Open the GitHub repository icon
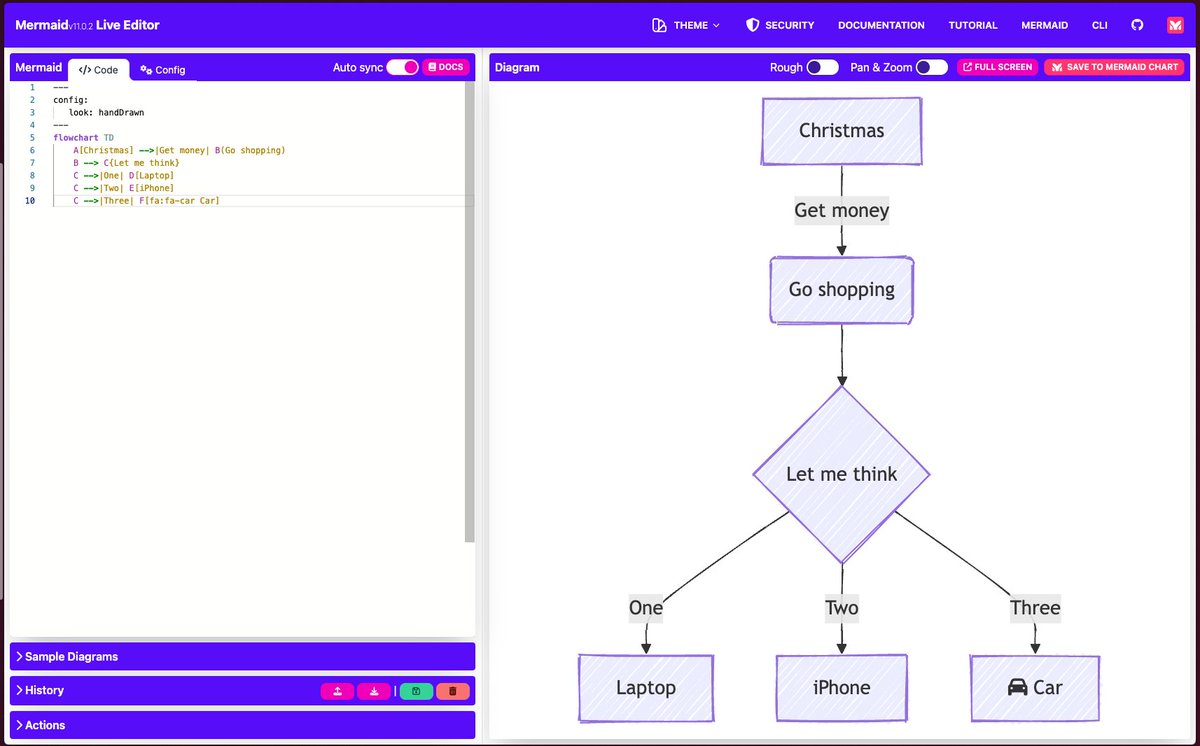The height and width of the screenshot is (746, 1200). click(x=1137, y=25)
